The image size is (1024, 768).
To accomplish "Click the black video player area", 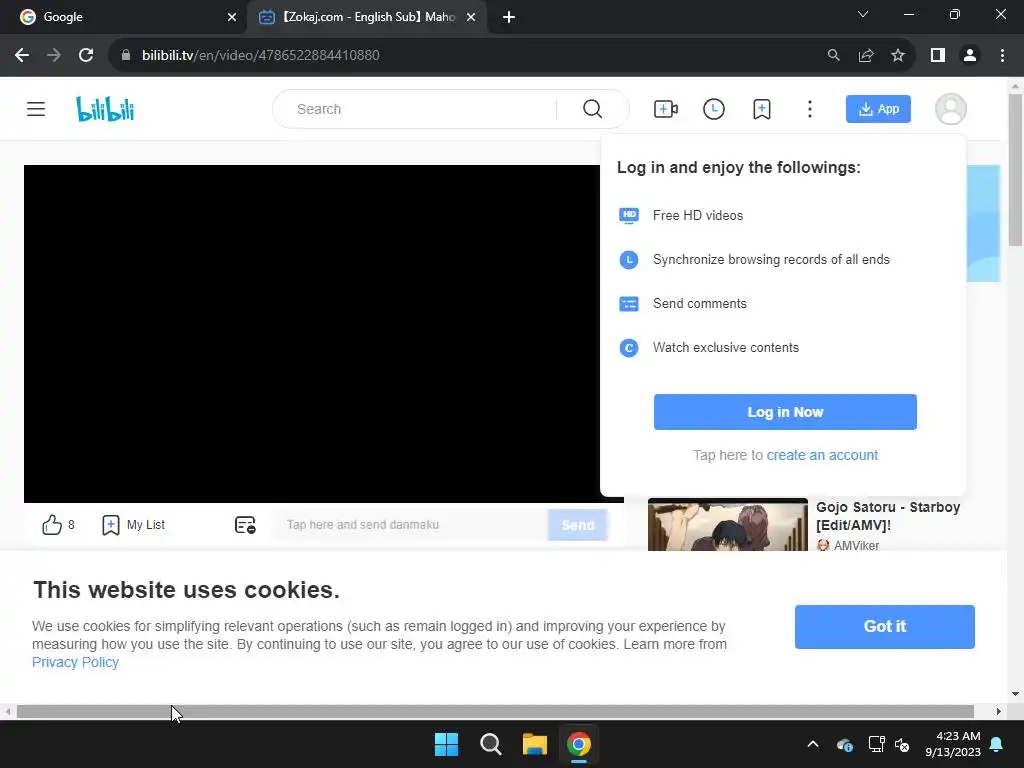I will (x=312, y=334).
